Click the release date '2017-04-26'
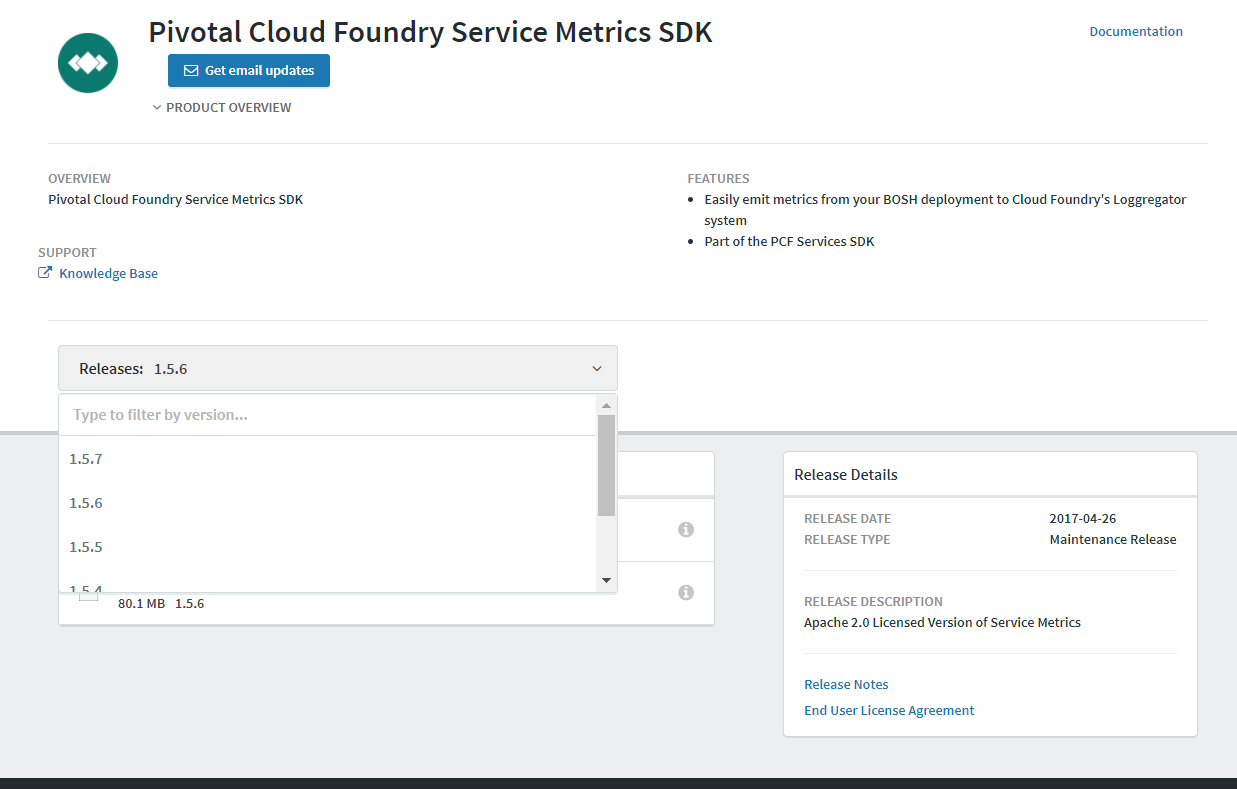This screenshot has height=789, width=1237. pos(1083,519)
